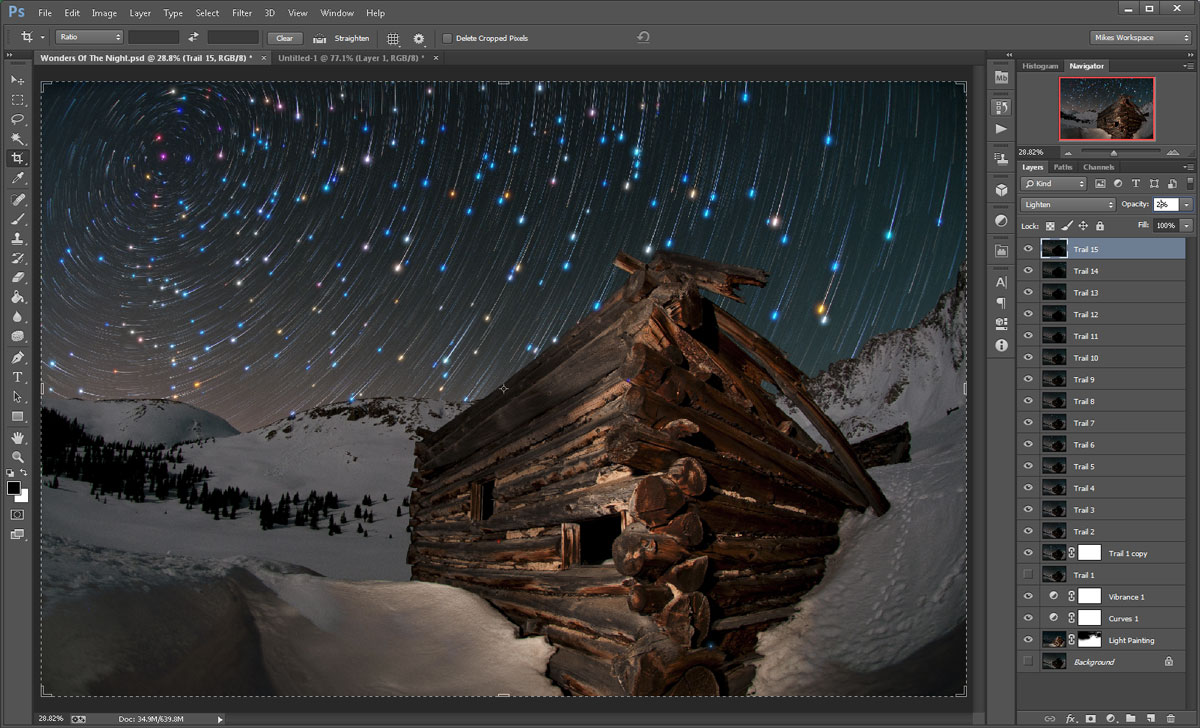Add a layer mask
Screen dimensions: 1200x728
(x=1091, y=718)
